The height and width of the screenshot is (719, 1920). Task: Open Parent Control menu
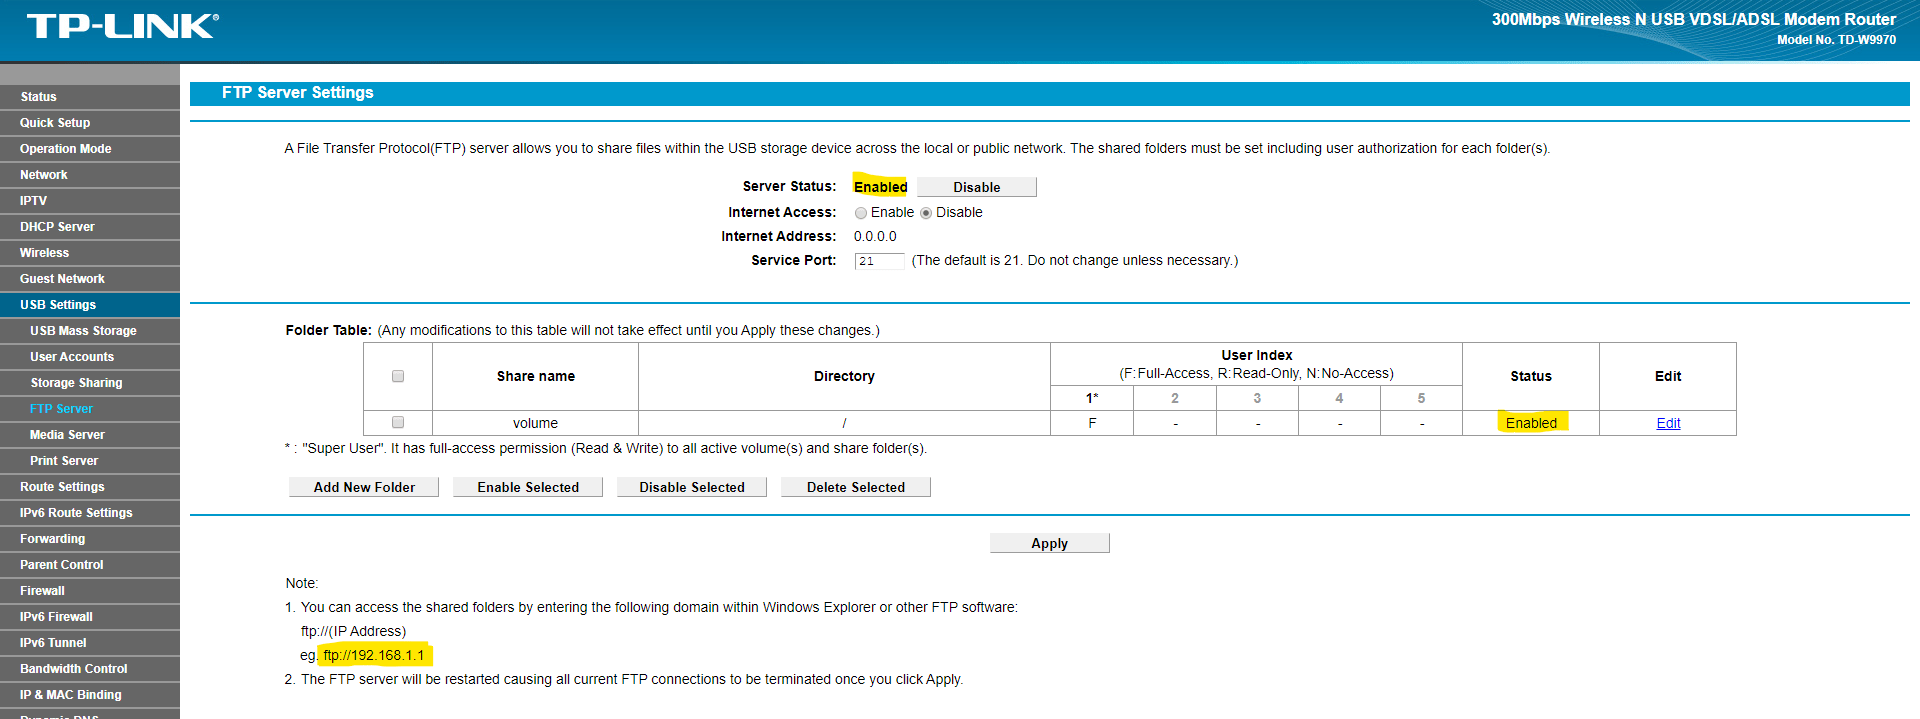(90, 565)
